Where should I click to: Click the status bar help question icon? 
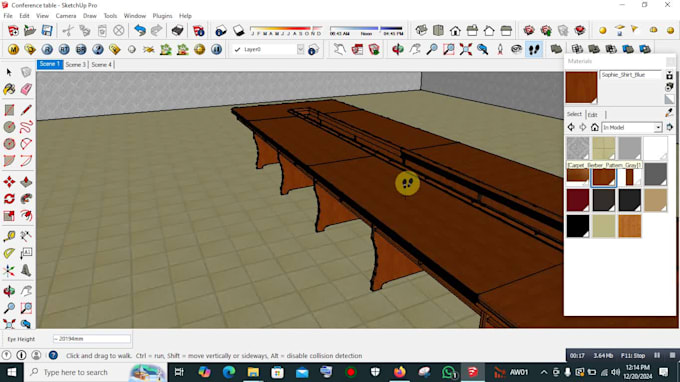click(53, 355)
